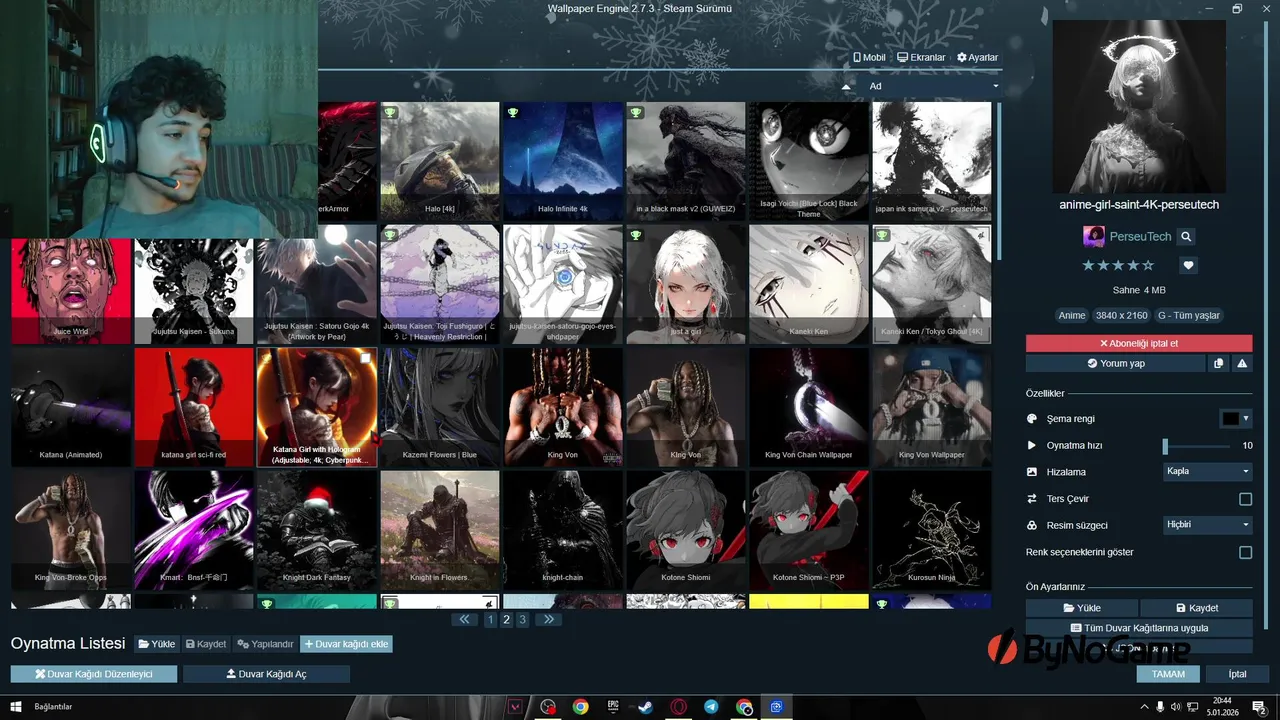
Task: Open the Mobil tab
Action: point(868,58)
